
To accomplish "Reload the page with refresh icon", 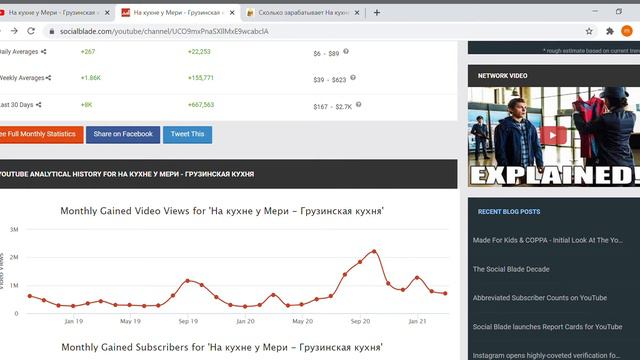I will (31, 31).
